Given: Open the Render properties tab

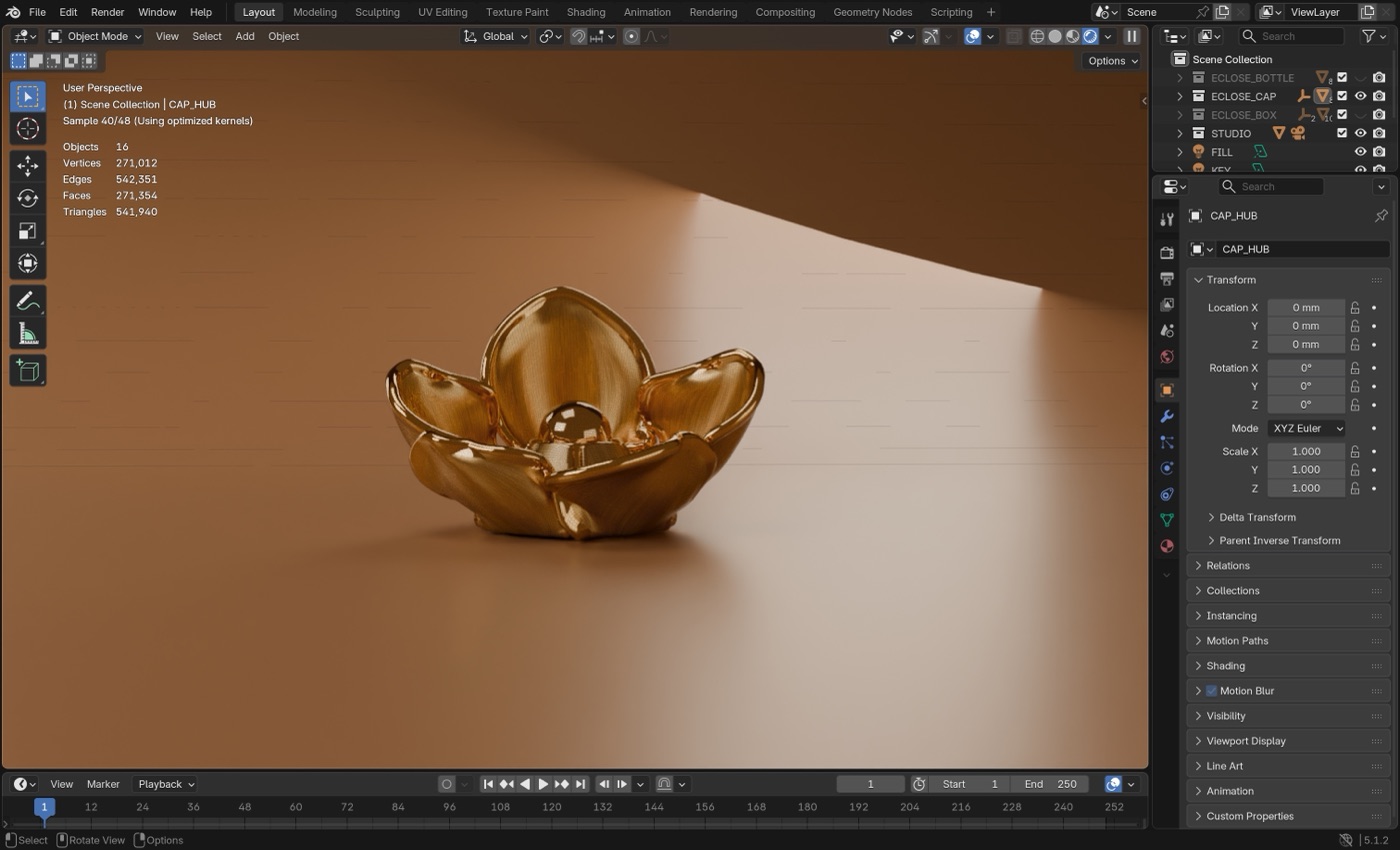Looking at the screenshot, I should coord(1166,252).
